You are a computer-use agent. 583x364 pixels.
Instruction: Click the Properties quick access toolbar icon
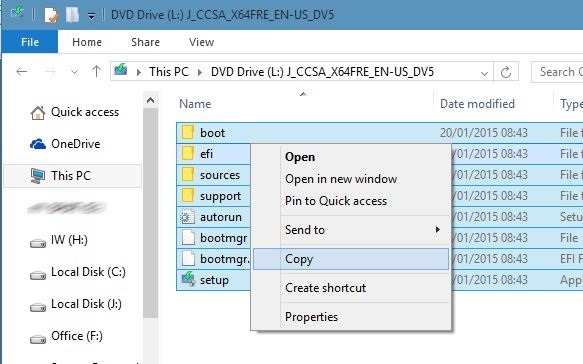tap(50, 15)
